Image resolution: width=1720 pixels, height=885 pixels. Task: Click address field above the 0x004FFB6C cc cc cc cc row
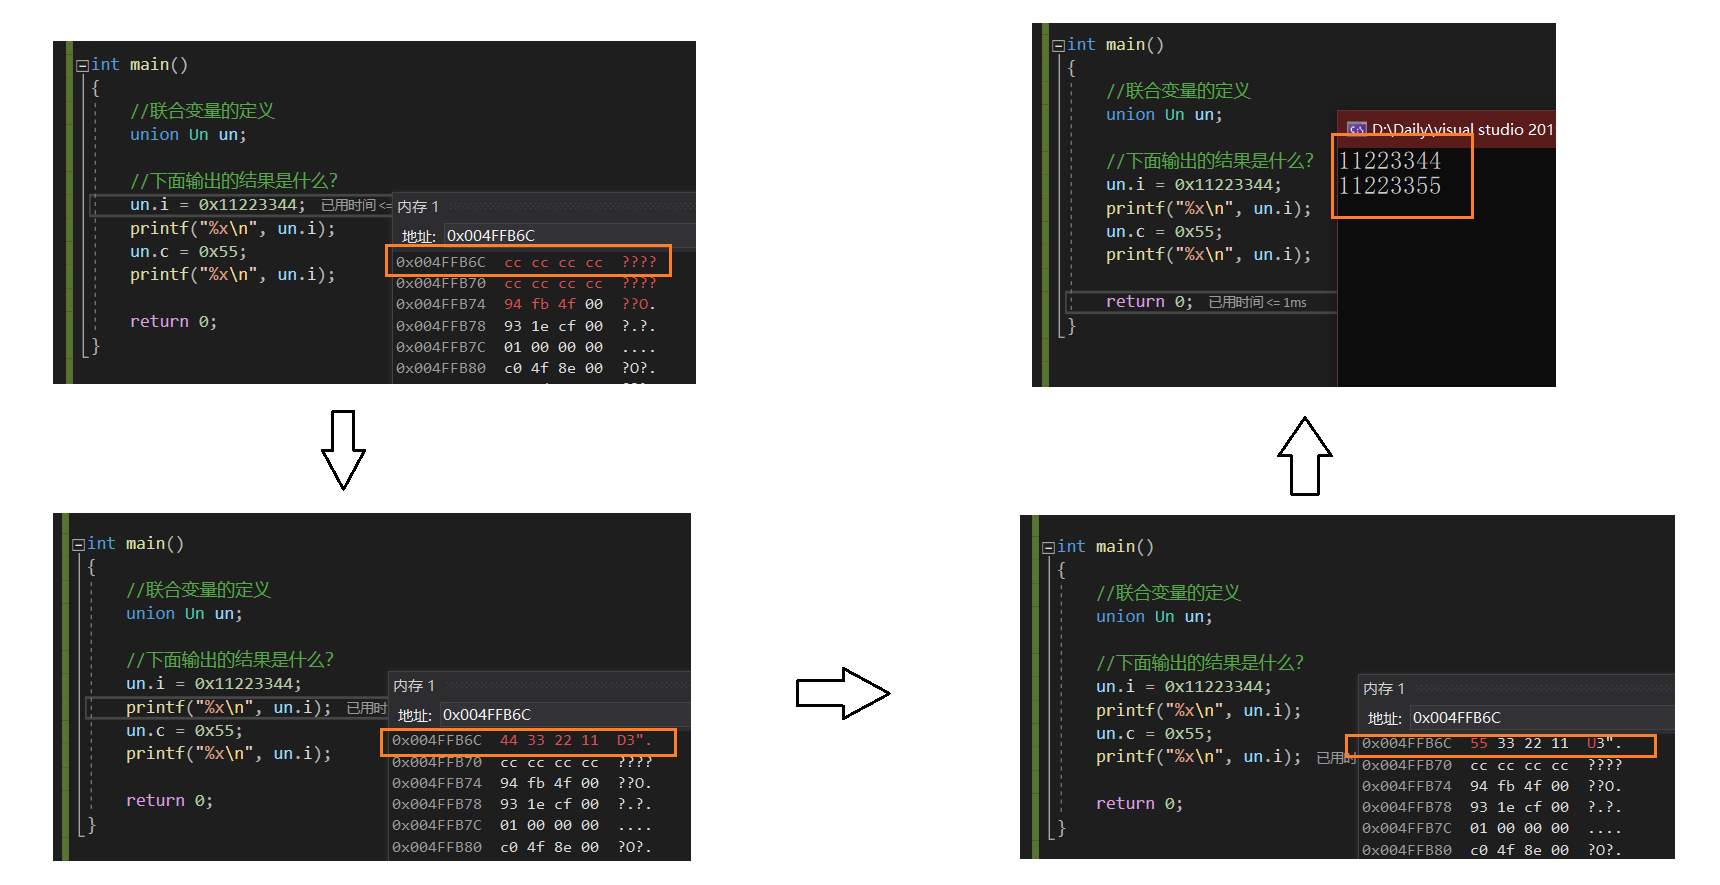[x=569, y=235]
